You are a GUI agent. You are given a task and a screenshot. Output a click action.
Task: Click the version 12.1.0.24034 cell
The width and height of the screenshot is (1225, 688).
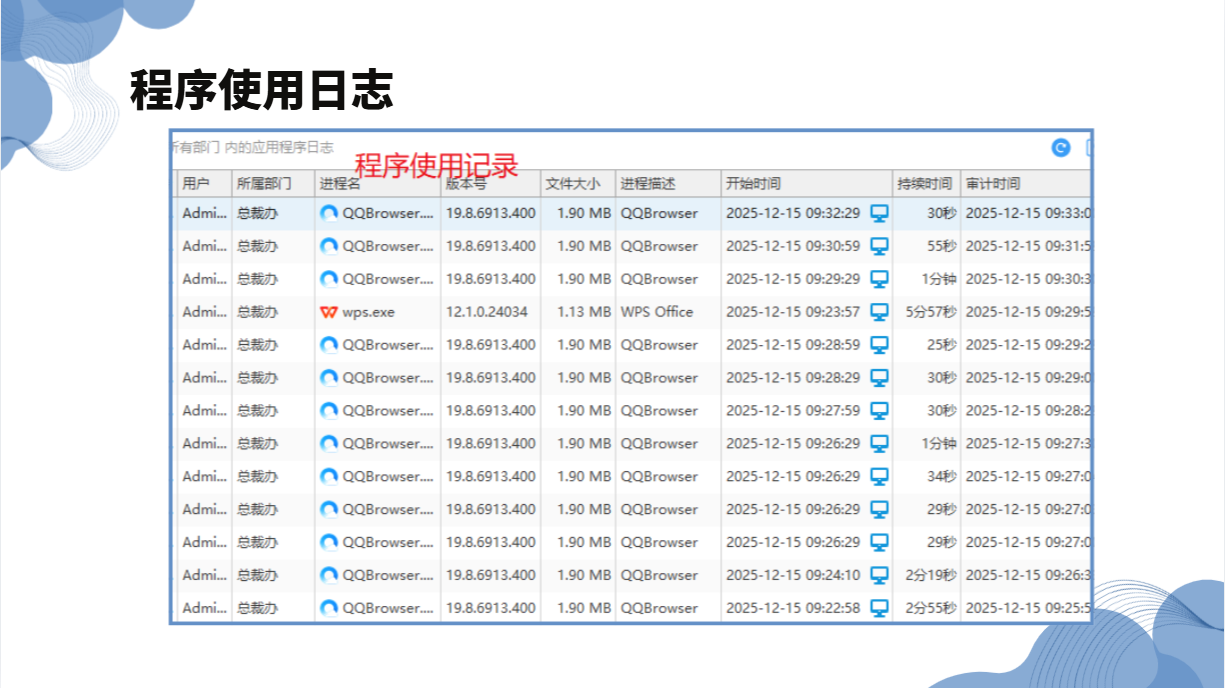tap(487, 312)
